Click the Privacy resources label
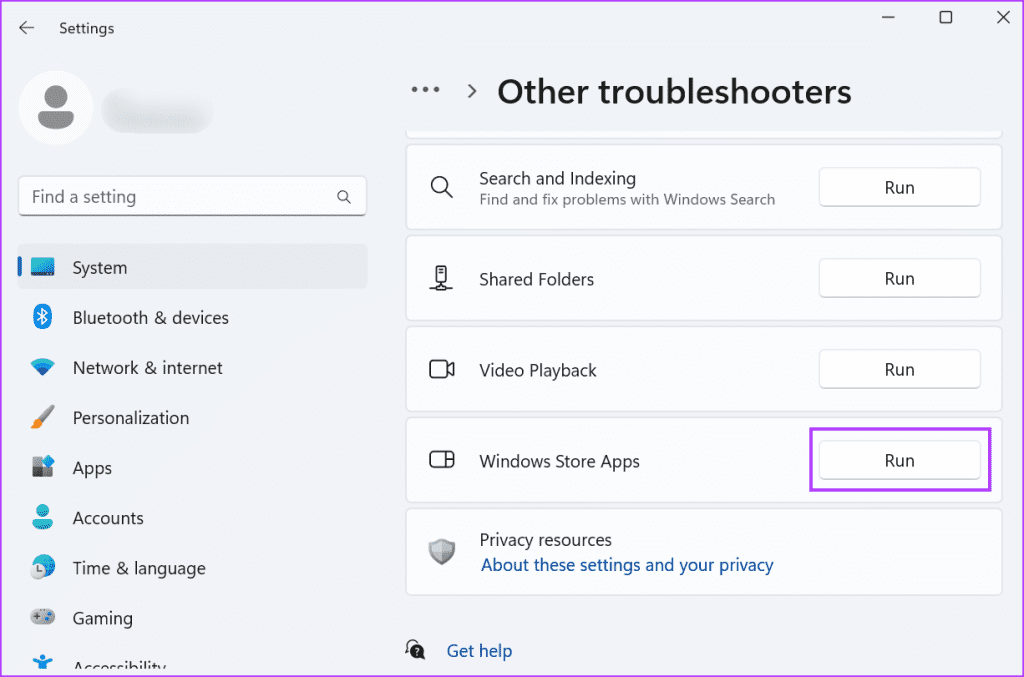1024x677 pixels. pyautogui.click(x=545, y=540)
